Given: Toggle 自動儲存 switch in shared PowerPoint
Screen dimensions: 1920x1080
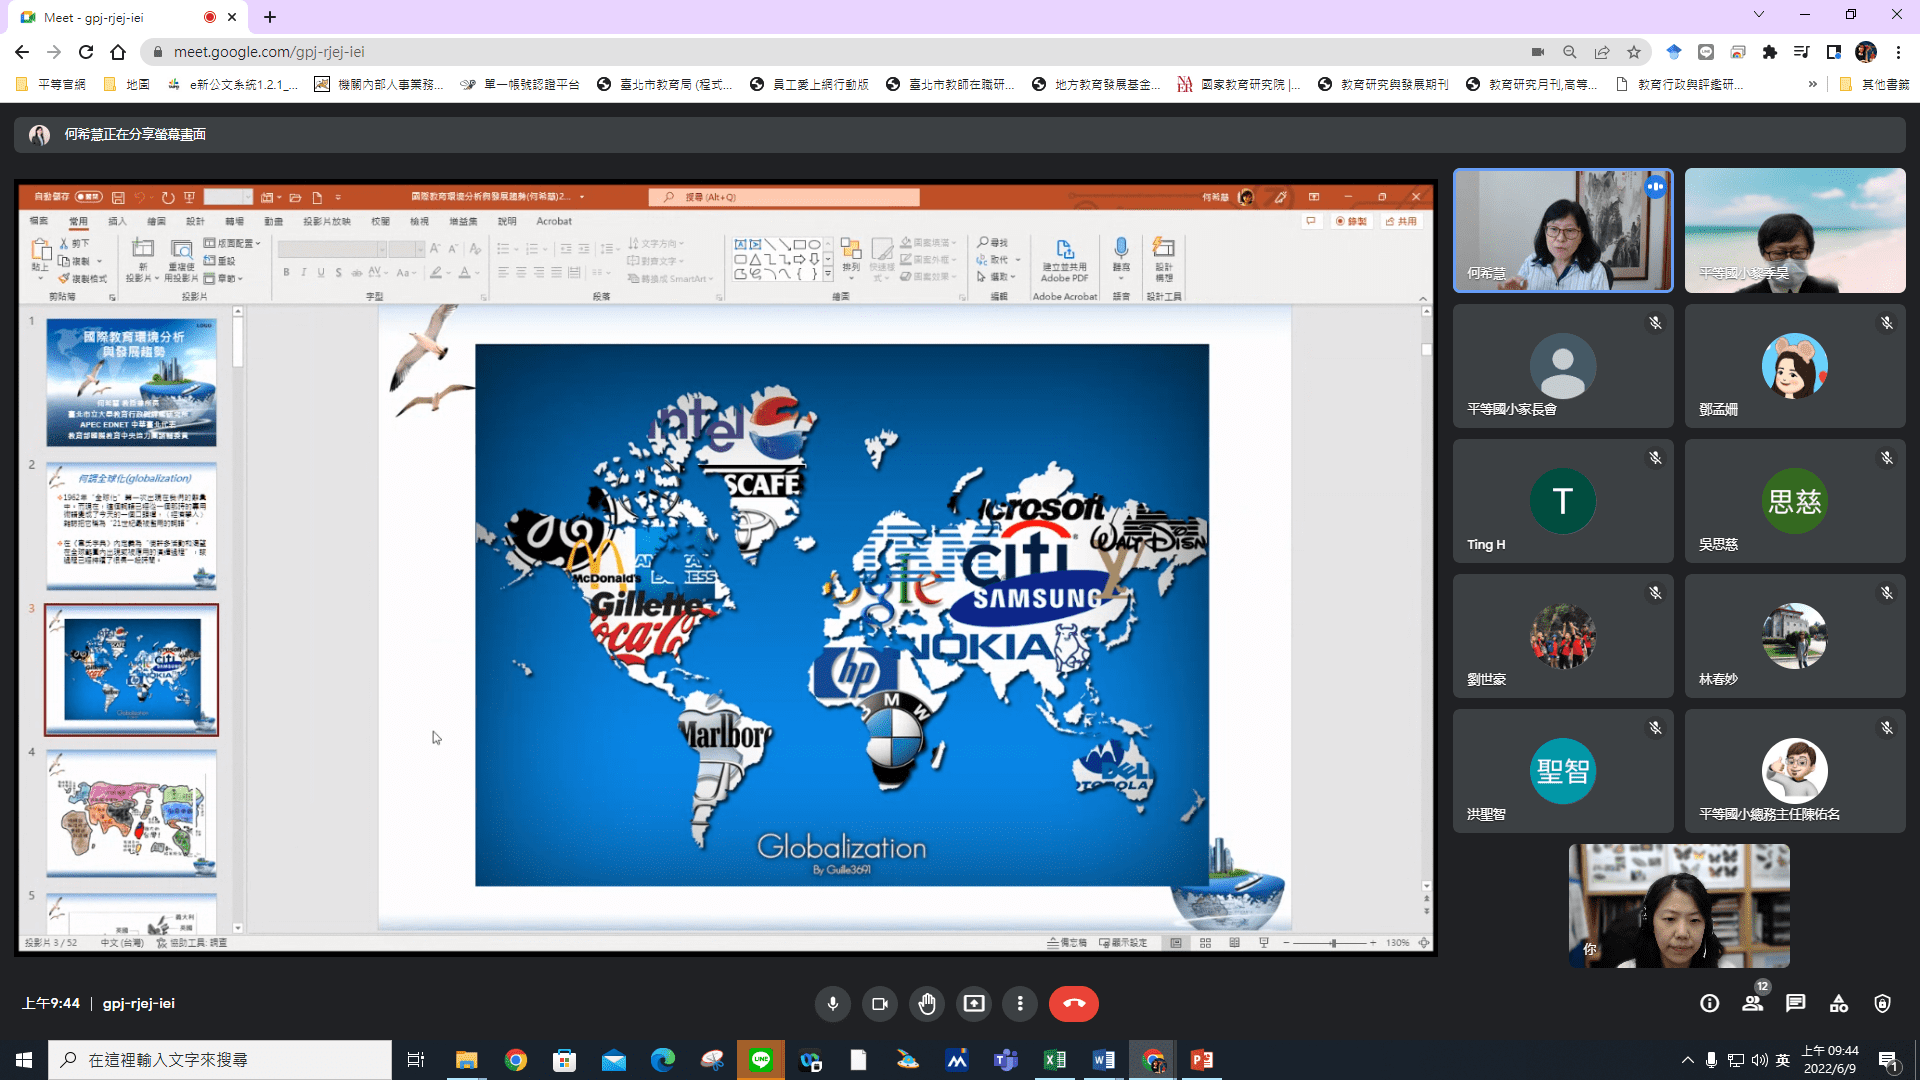Looking at the screenshot, I should pyautogui.click(x=89, y=197).
